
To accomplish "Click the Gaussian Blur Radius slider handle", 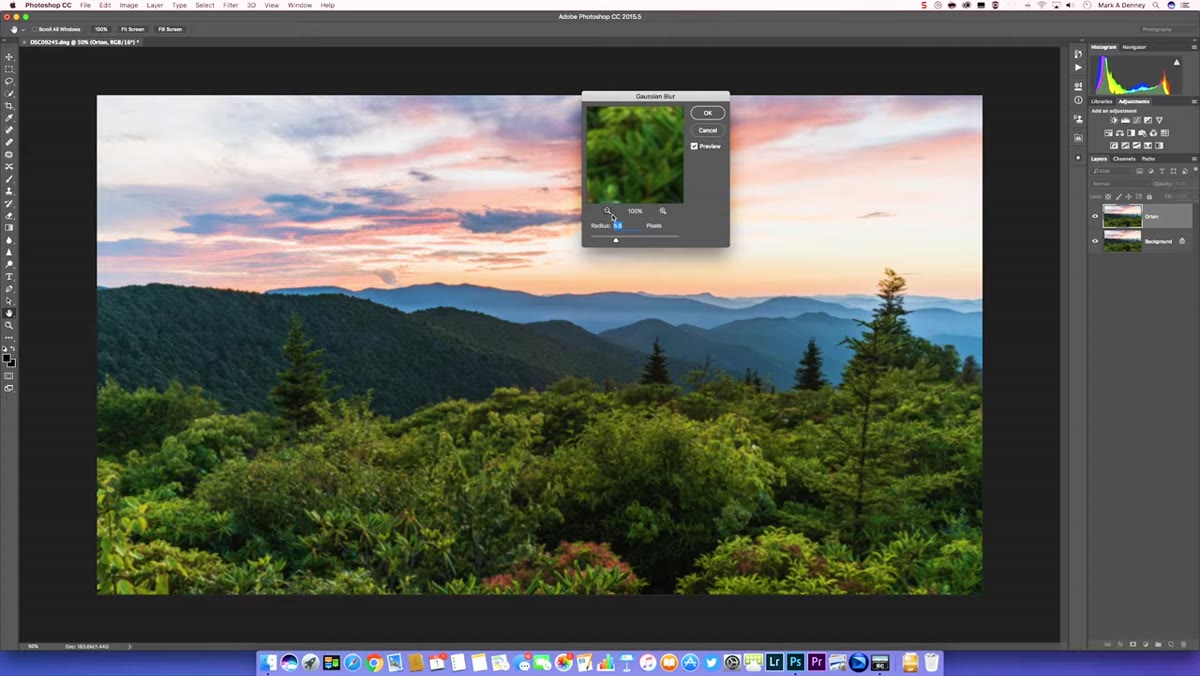I will (x=616, y=240).
